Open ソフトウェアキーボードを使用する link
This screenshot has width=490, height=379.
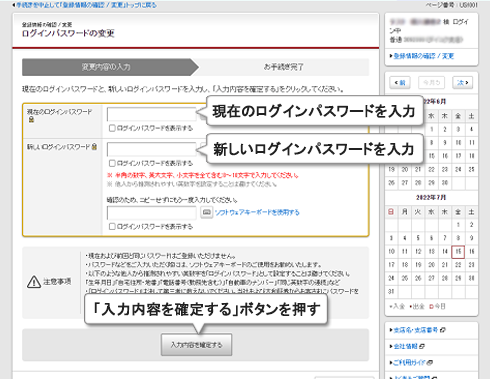[257, 212]
